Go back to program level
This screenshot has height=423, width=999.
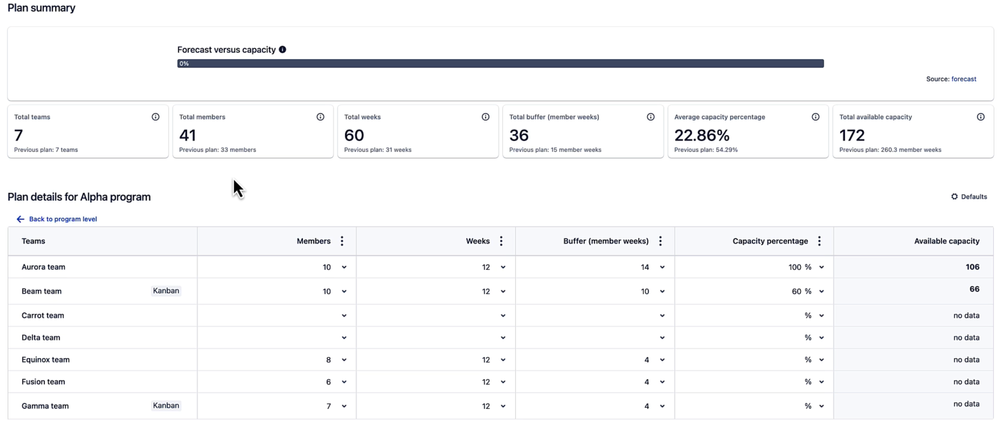pos(57,219)
